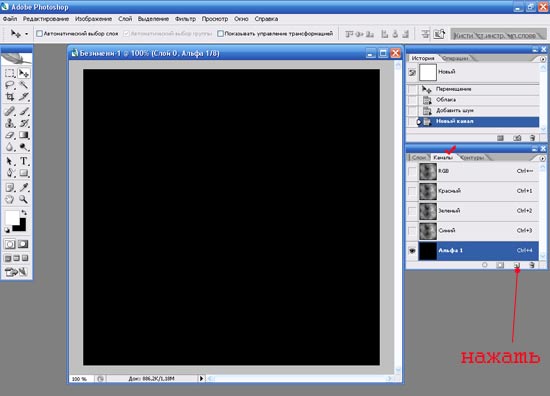This screenshot has height=396, width=550.
Task: Select the Healing Brush tool
Action: pyautogui.click(x=10, y=112)
